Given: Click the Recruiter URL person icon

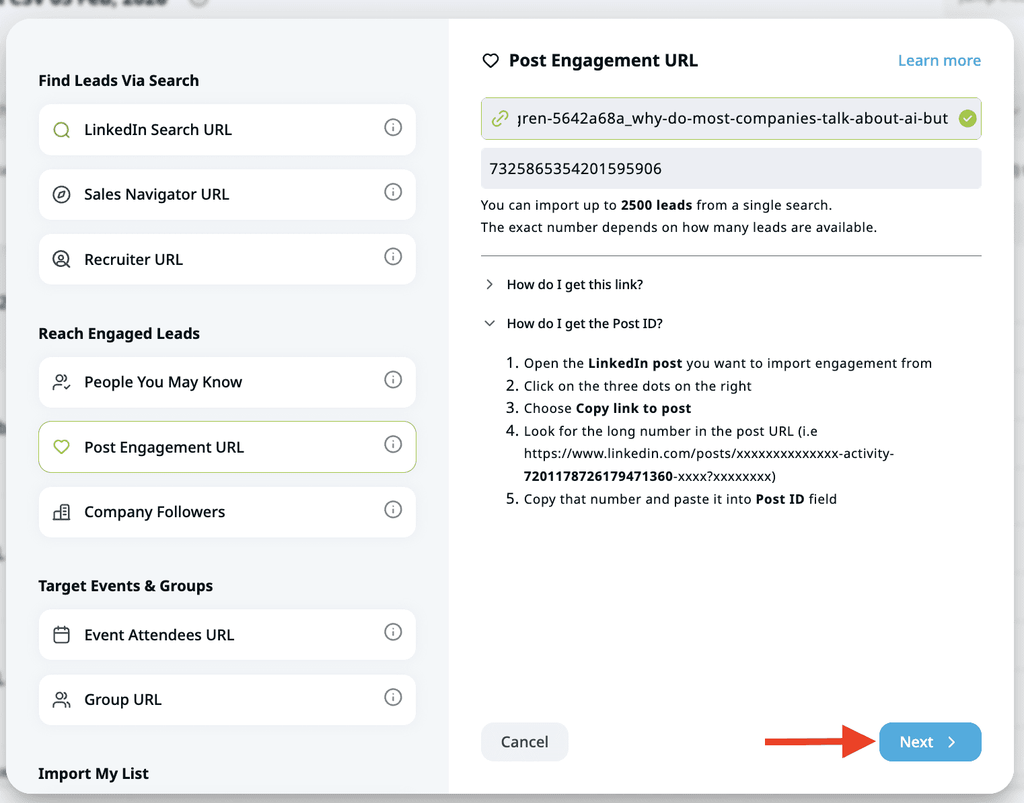Looking at the screenshot, I should pos(61,259).
